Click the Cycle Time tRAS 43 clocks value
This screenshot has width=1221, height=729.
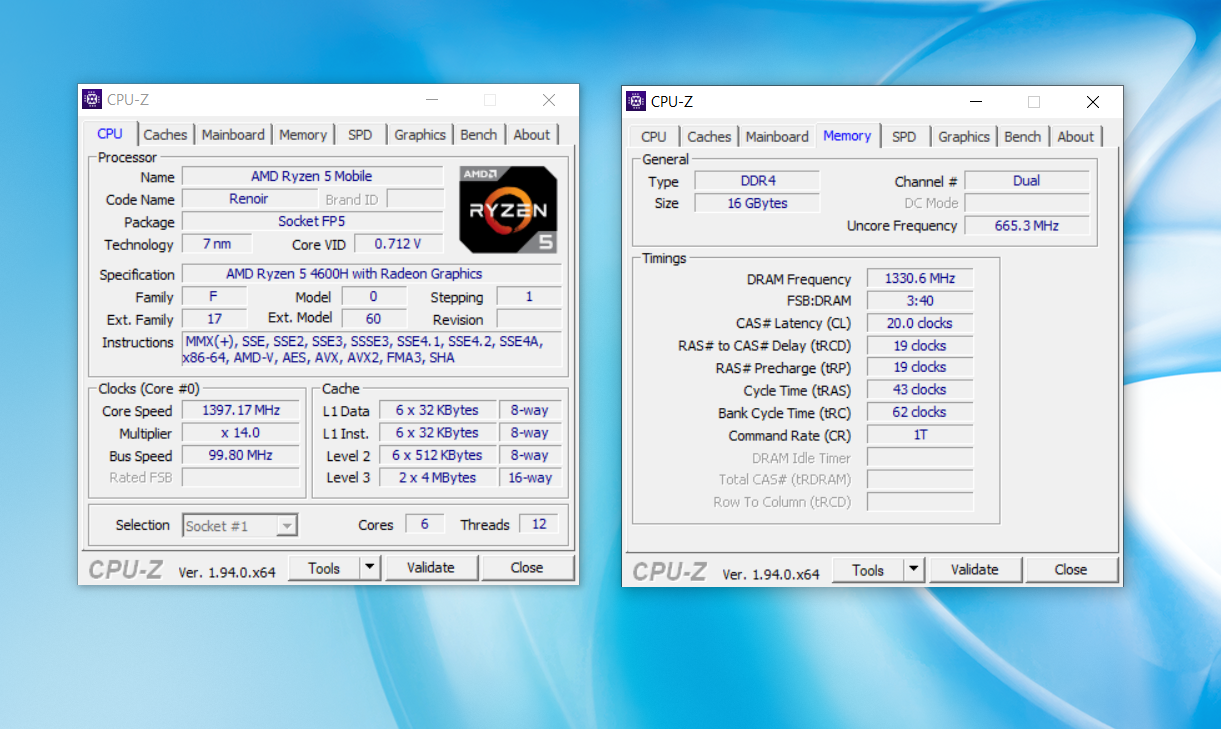click(x=920, y=390)
